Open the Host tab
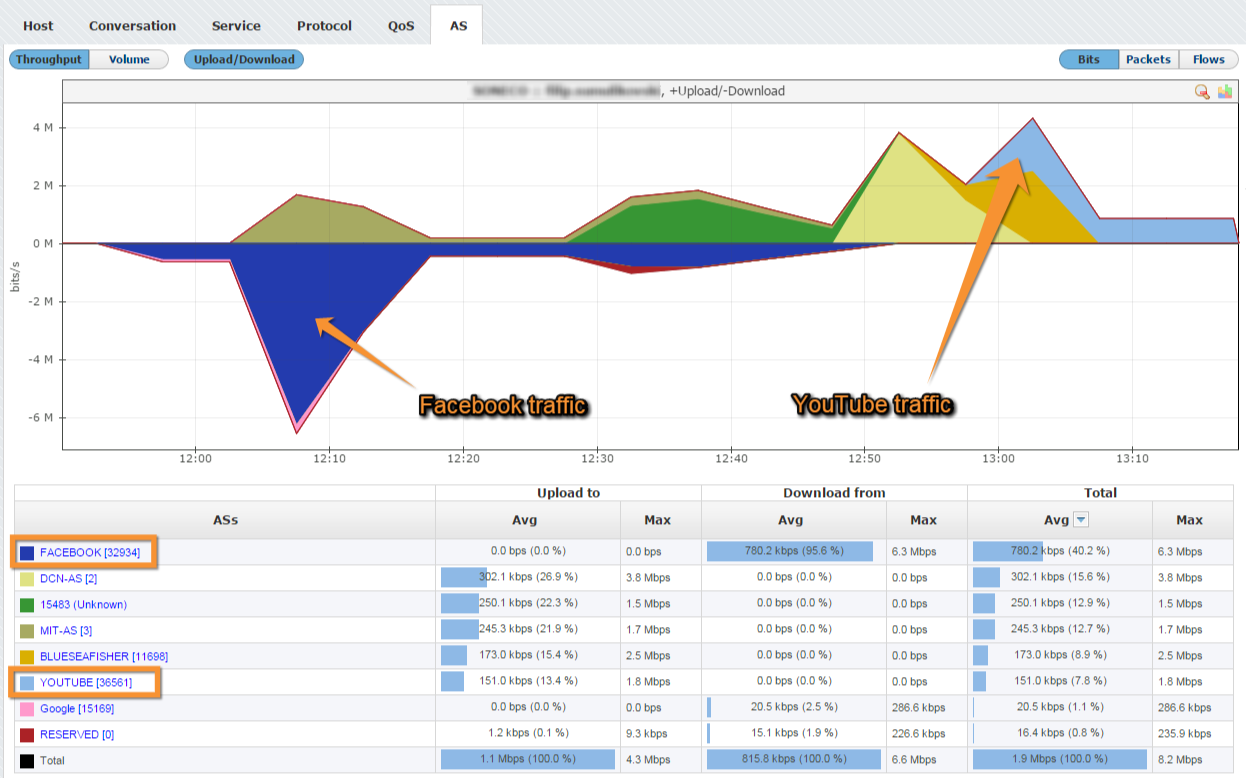Image resolution: width=1246 pixels, height=778 pixels. point(38,26)
